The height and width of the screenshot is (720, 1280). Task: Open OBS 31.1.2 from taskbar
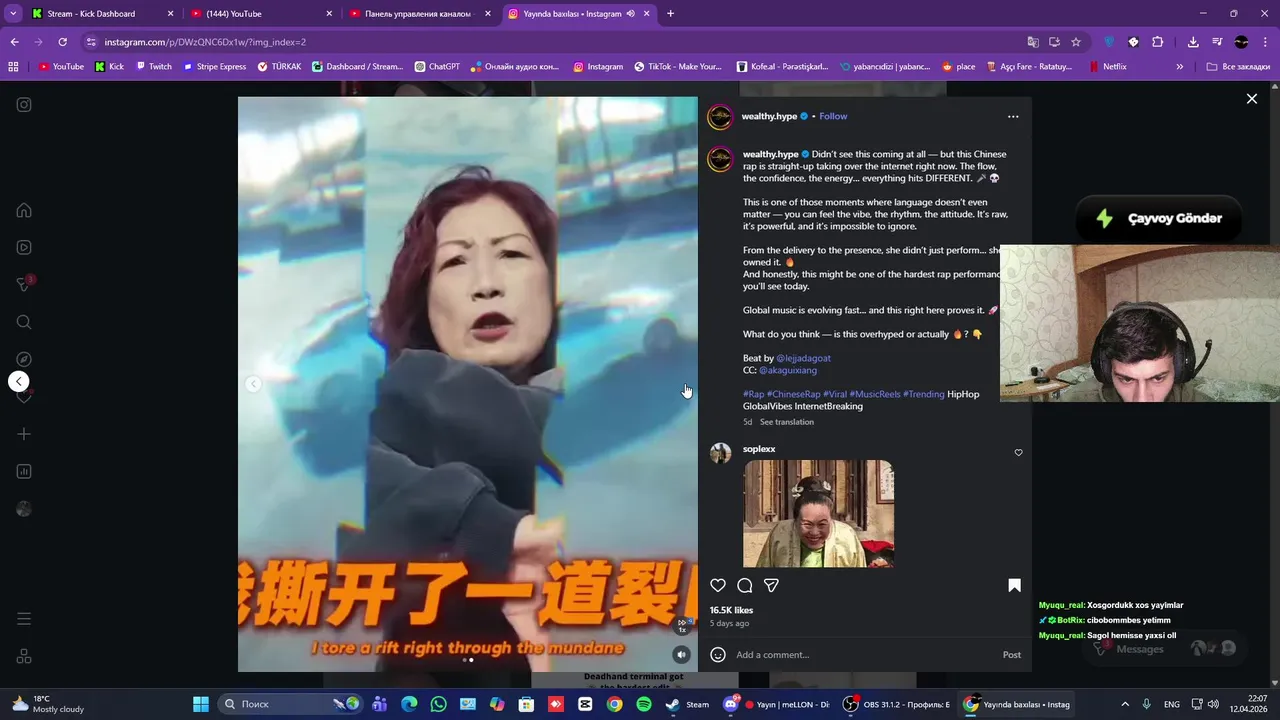pyautogui.click(x=896, y=704)
